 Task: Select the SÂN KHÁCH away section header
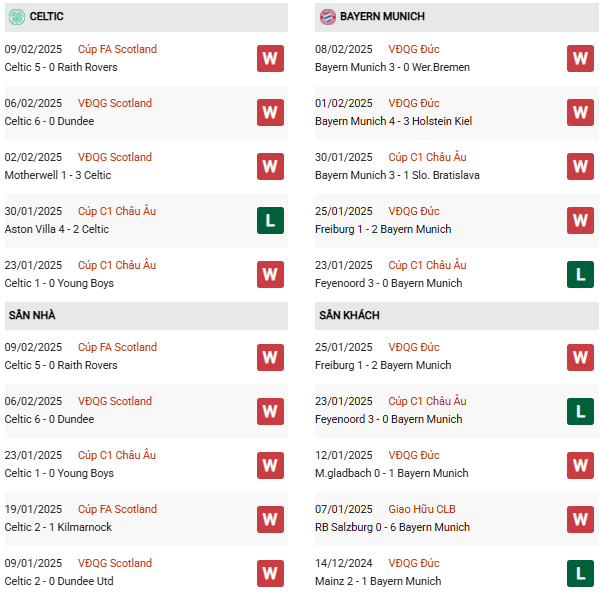click(349, 315)
